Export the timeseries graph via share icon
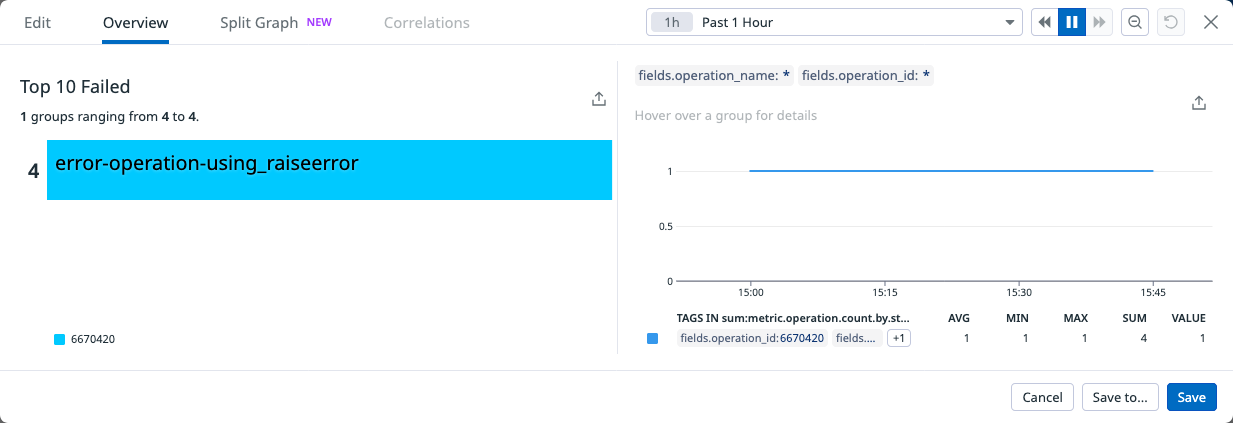Viewport: 1233px width, 423px height. [1199, 103]
